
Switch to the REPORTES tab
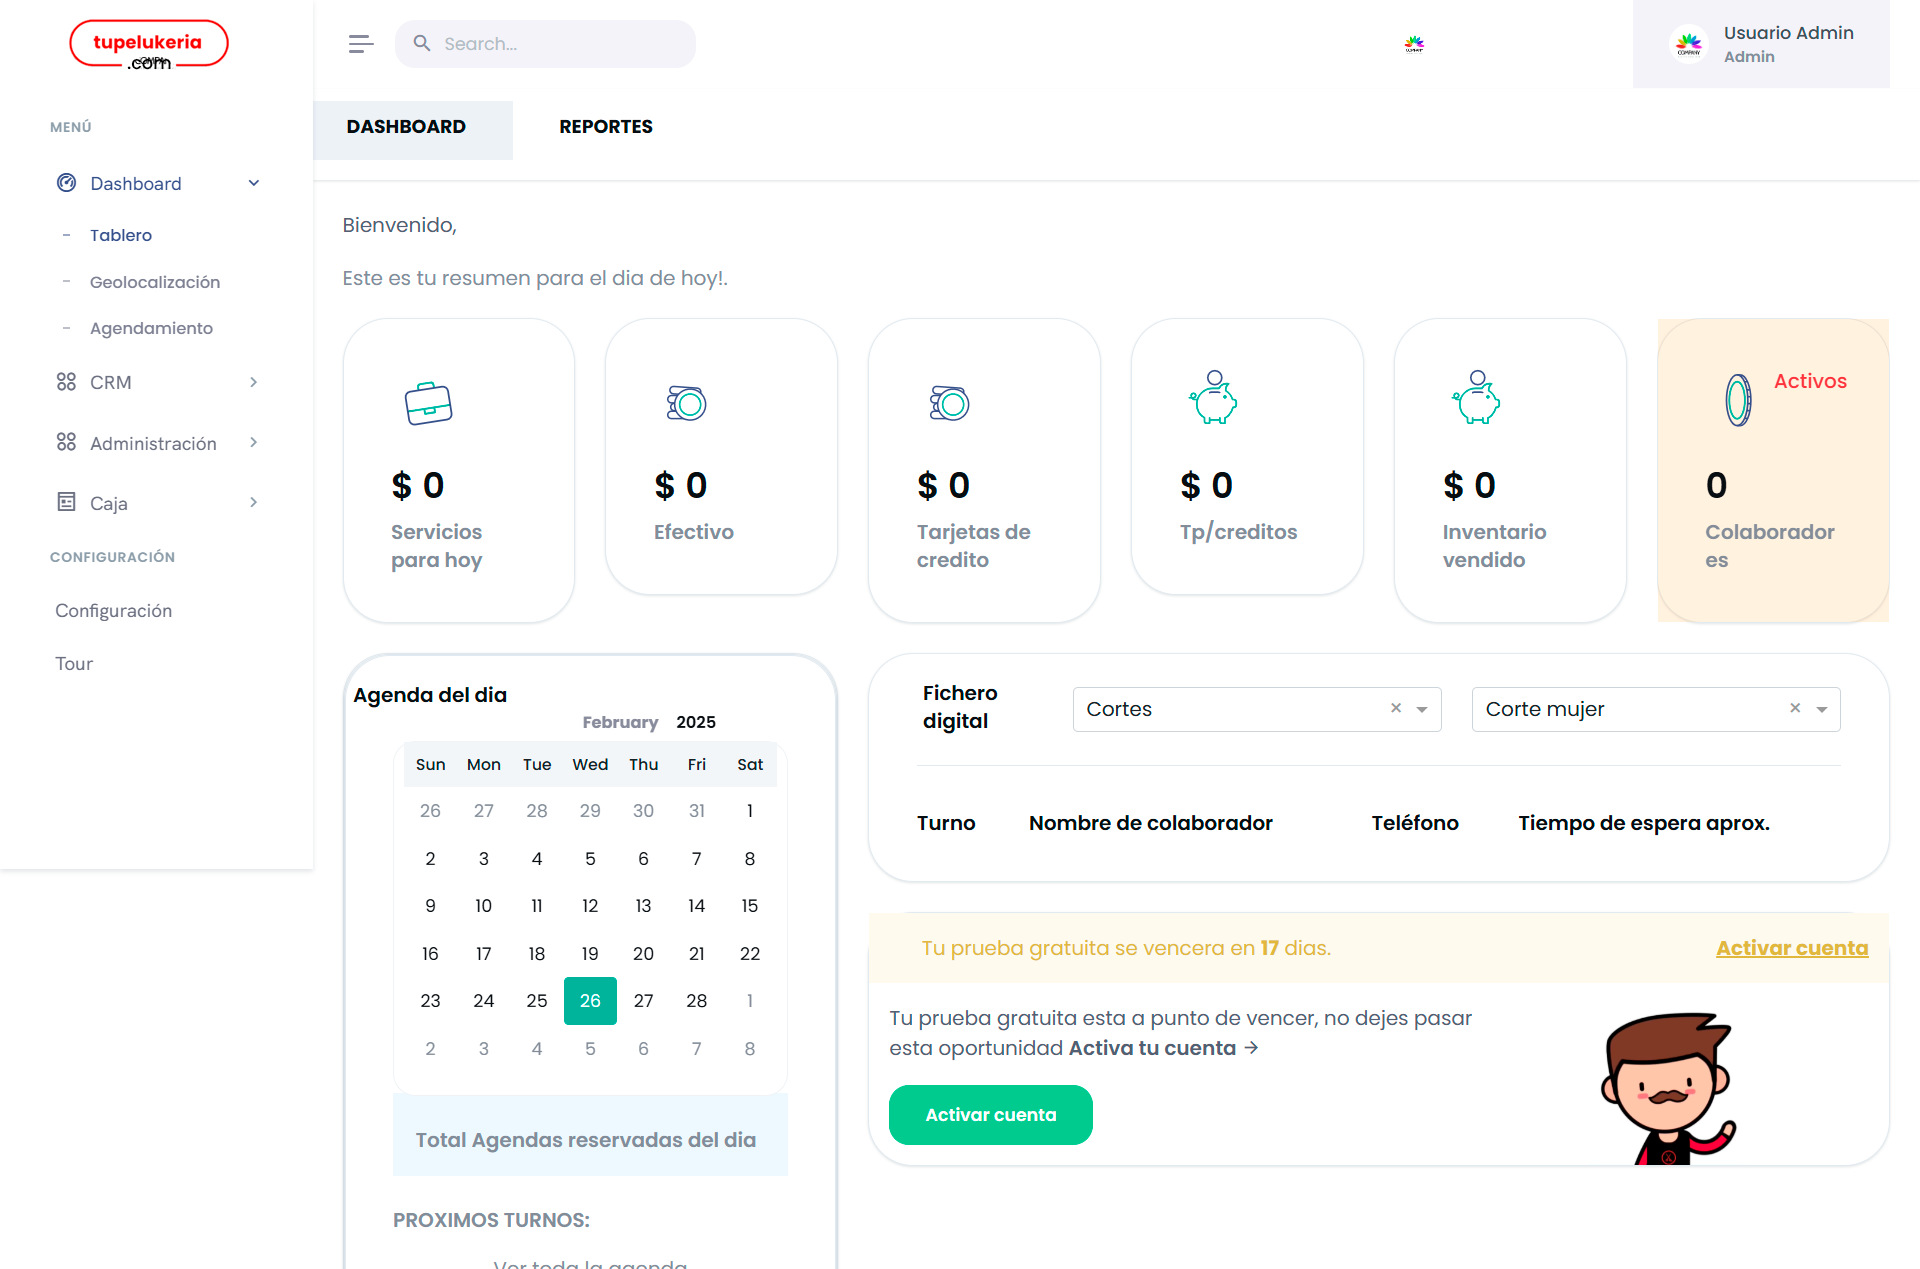605,127
